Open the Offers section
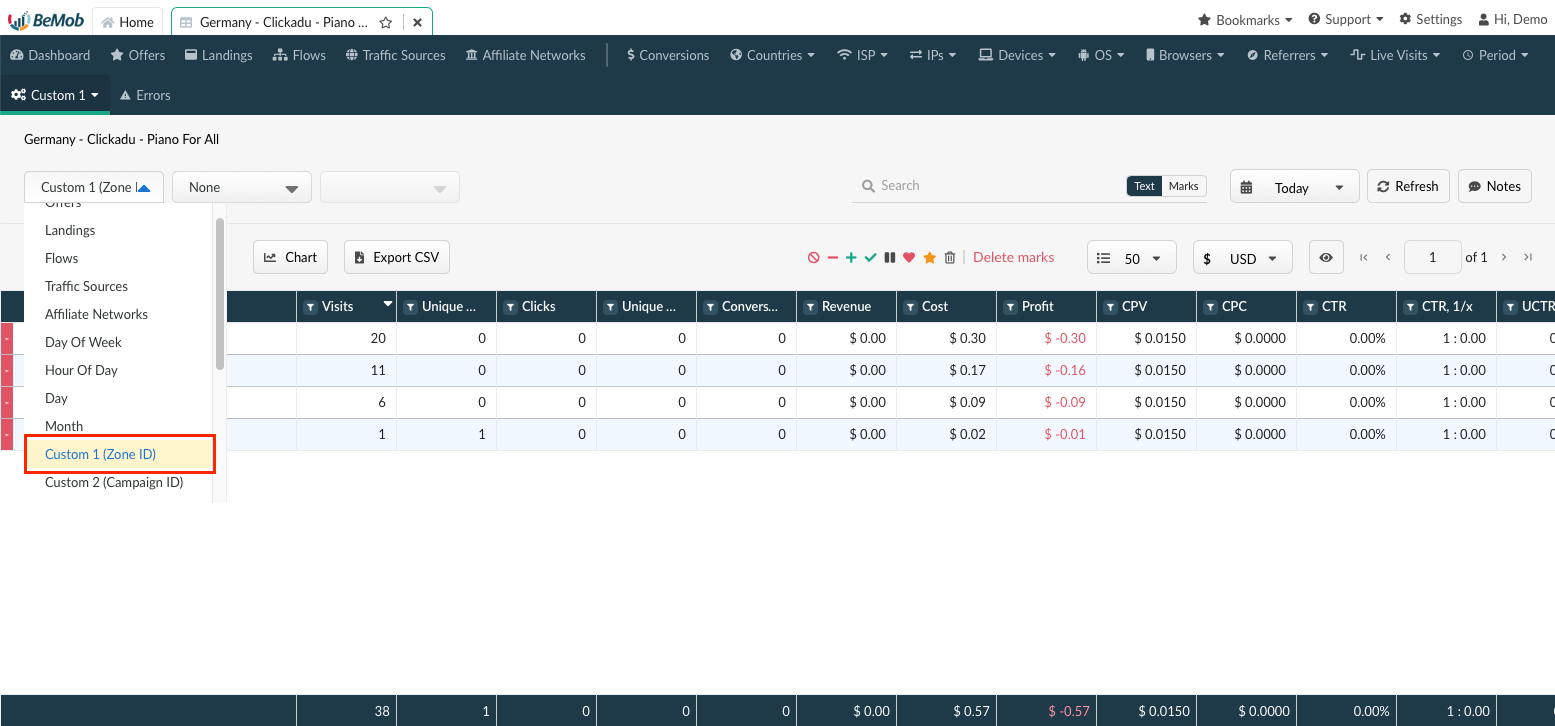 click(138, 55)
